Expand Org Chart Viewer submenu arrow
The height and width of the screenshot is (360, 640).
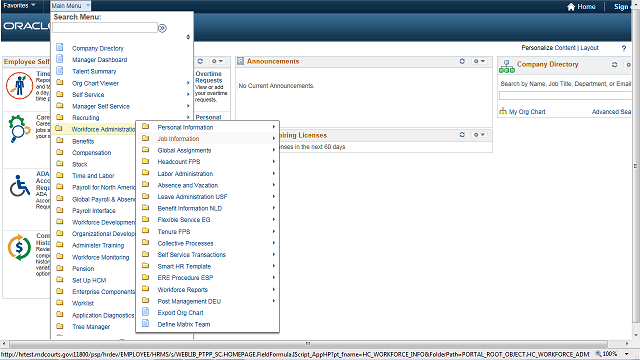(188, 83)
